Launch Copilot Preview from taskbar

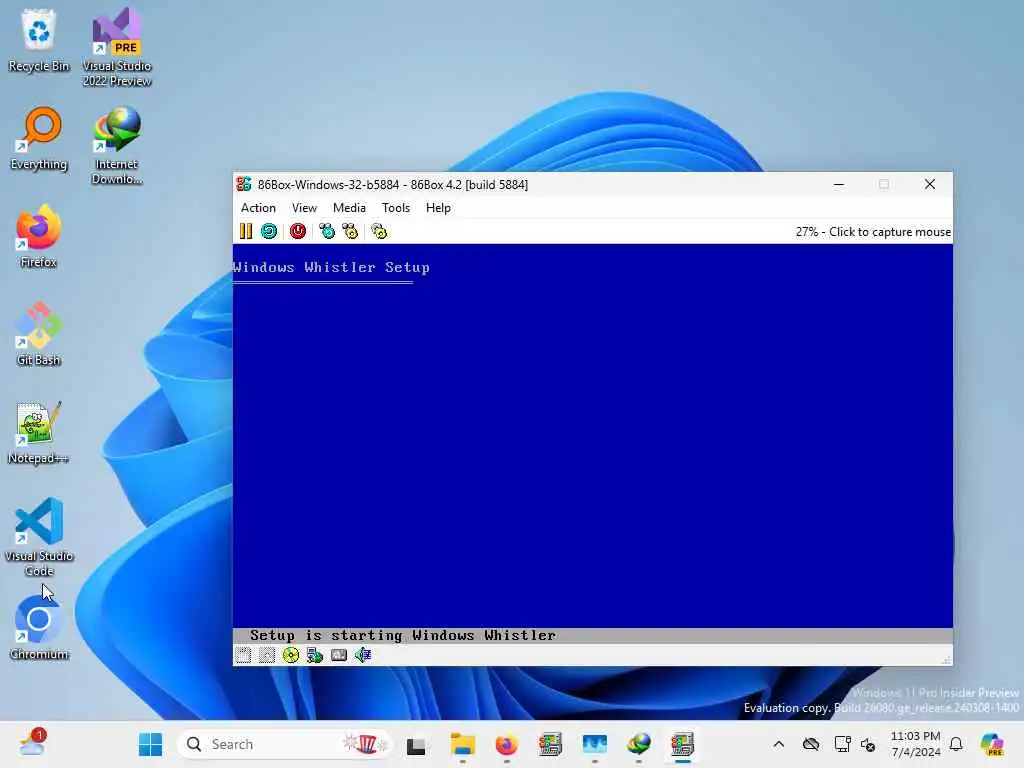pyautogui.click(x=992, y=744)
